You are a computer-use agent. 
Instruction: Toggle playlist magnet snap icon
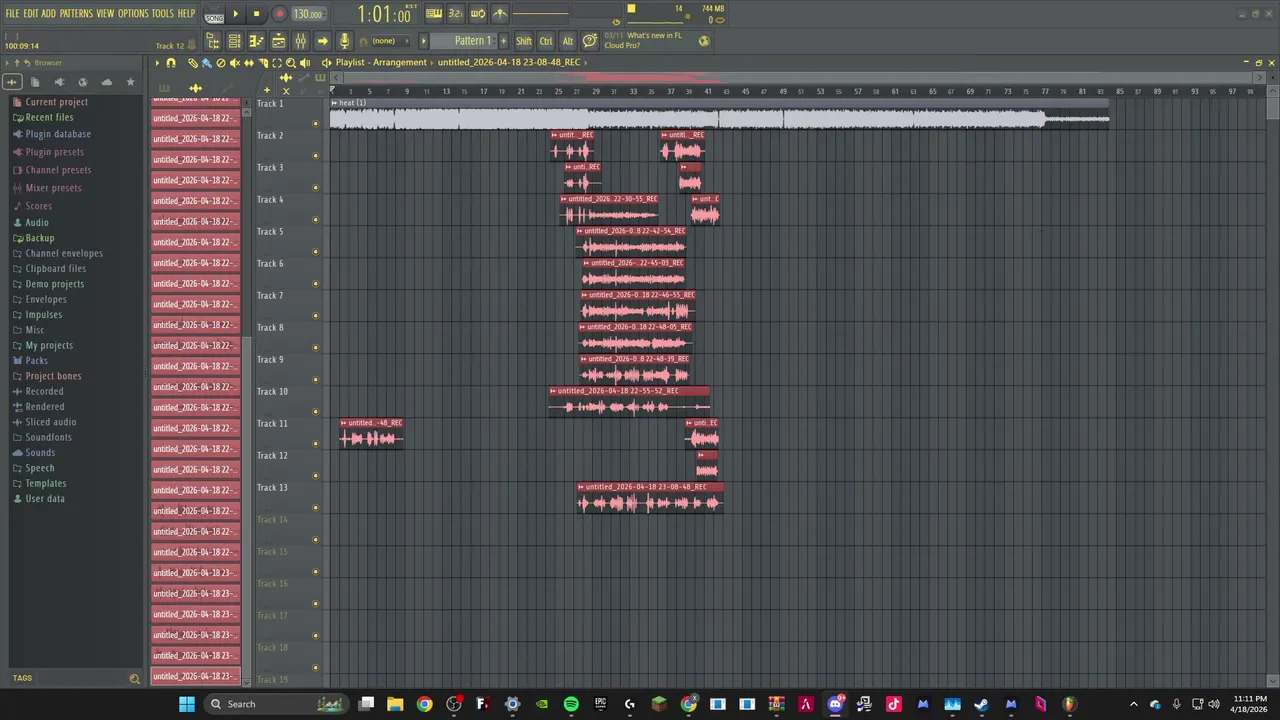click(x=170, y=63)
